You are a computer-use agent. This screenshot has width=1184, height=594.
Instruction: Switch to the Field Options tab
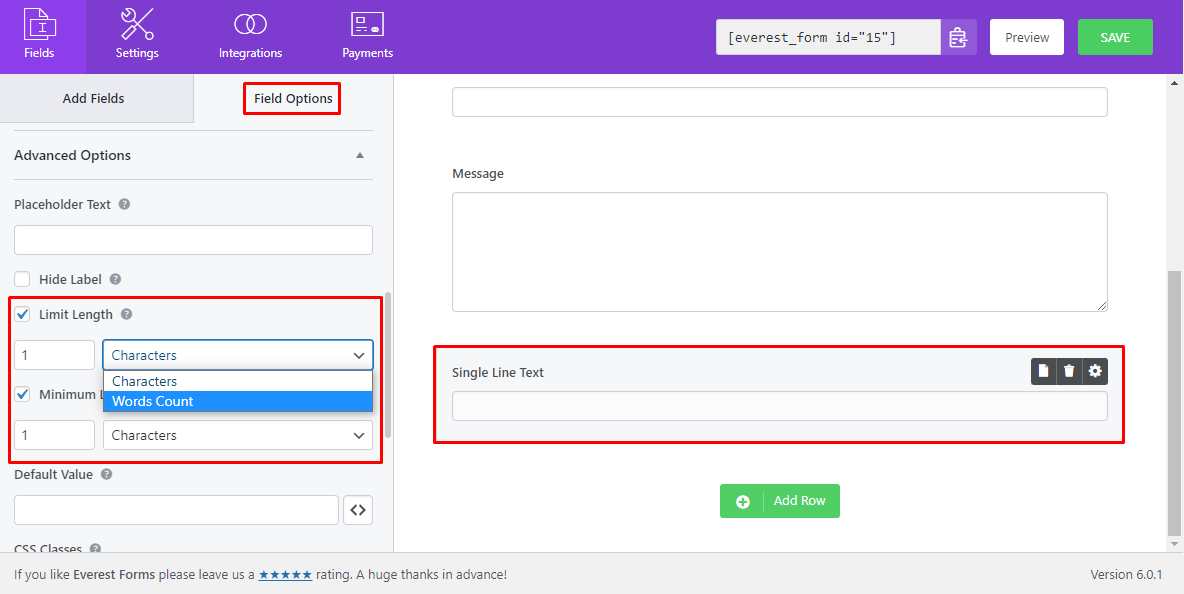tap(291, 98)
